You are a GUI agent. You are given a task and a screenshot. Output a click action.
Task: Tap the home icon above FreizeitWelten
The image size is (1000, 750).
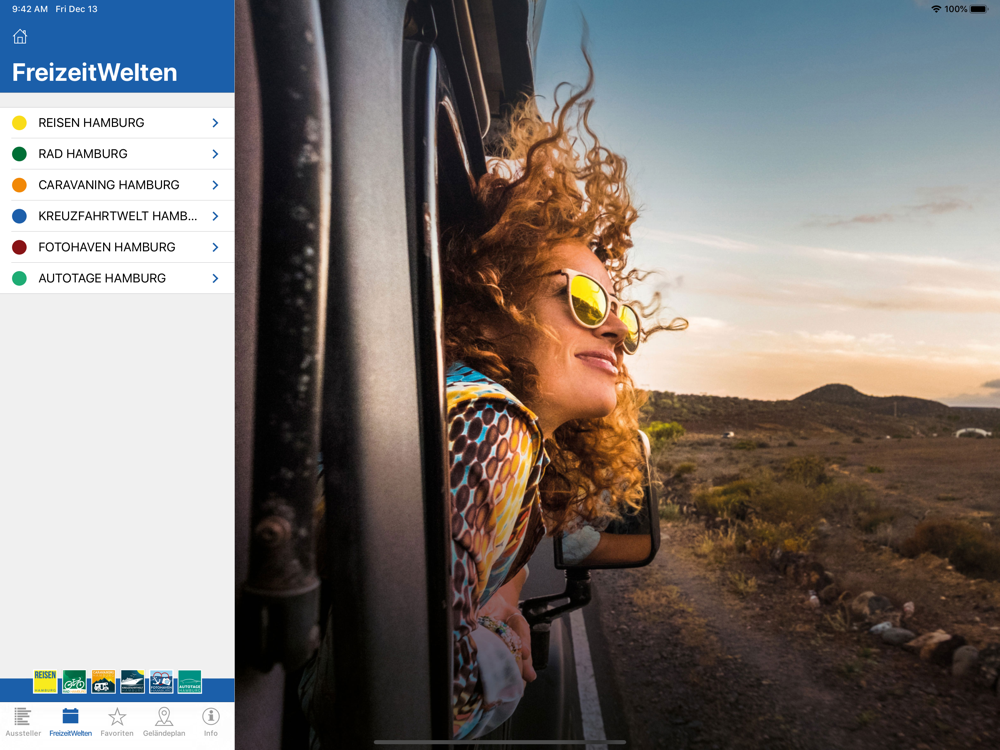tap(20, 37)
